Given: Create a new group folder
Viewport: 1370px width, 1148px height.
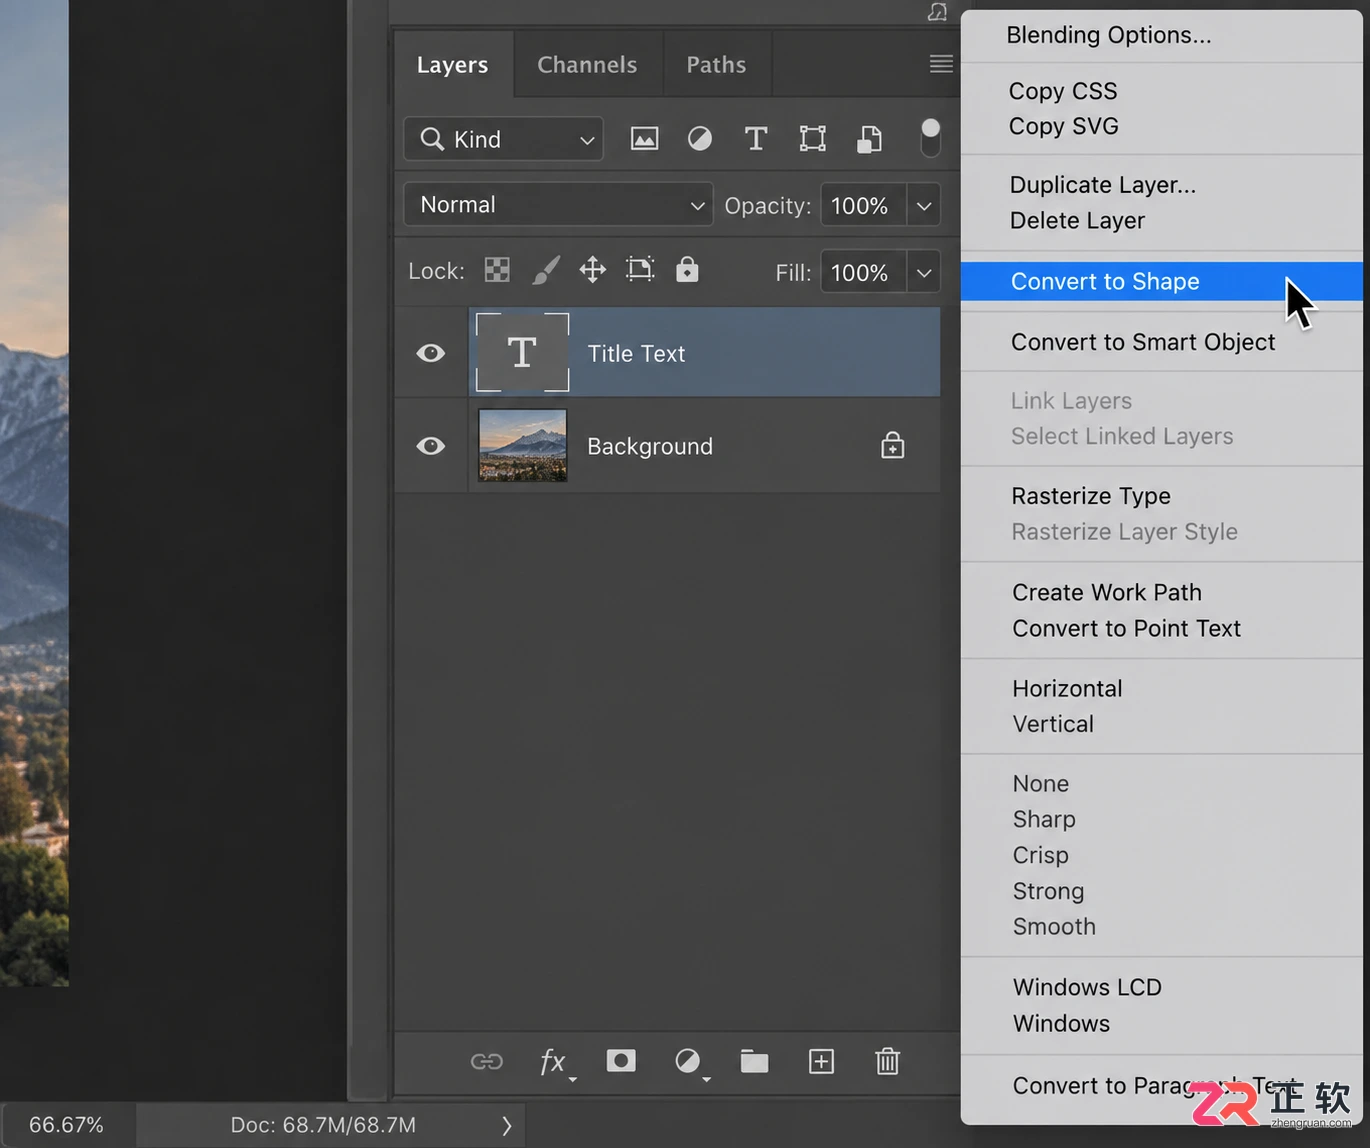Looking at the screenshot, I should point(754,1061).
